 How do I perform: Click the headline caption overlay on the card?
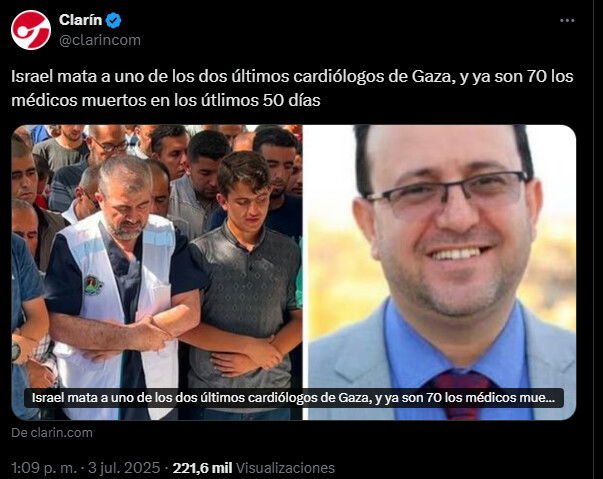[x=294, y=398]
